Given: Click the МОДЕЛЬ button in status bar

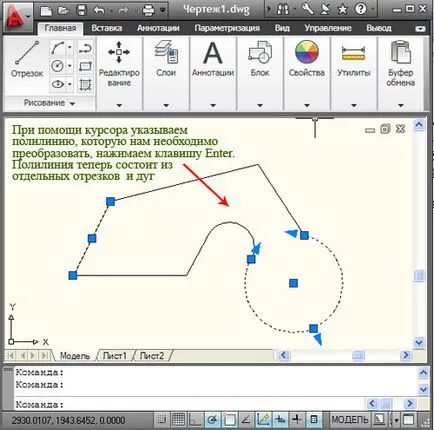Looking at the screenshot, I should (x=350, y=419).
